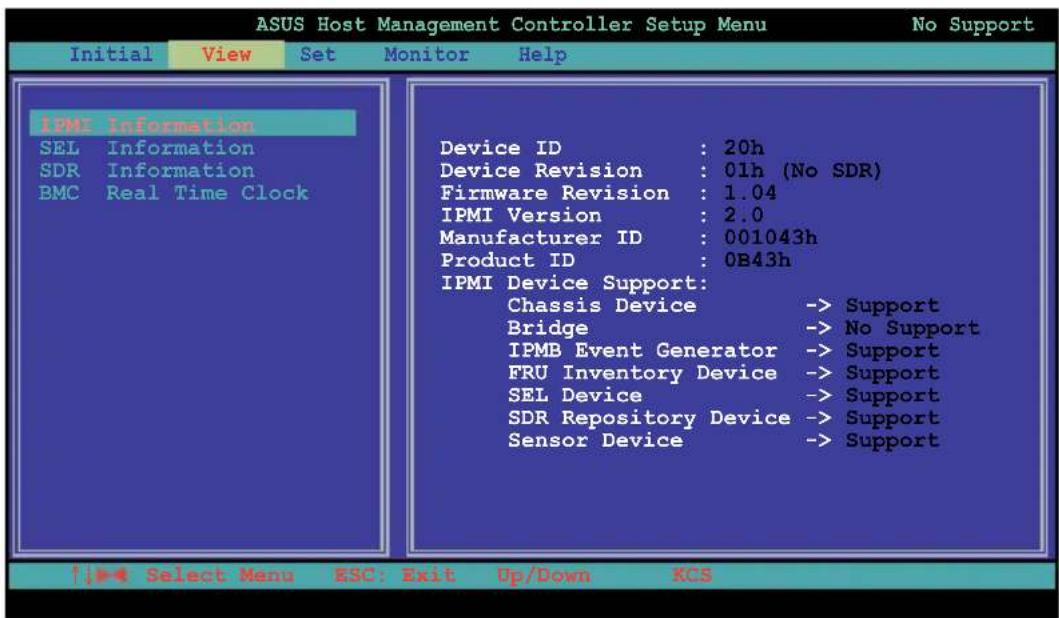The height and width of the screenshot is (618, 1059).
Task: Click the IPMI Version 2.0 value
Action: (744, 215)
